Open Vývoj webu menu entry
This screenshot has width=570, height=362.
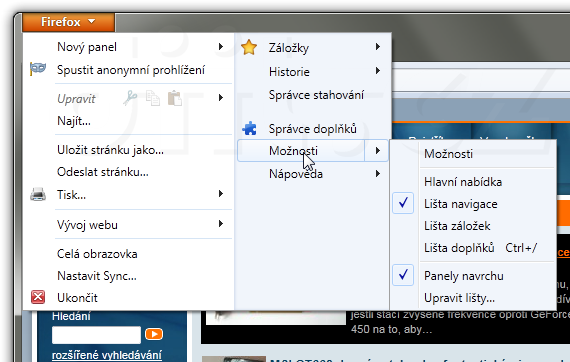click(87, 225)
